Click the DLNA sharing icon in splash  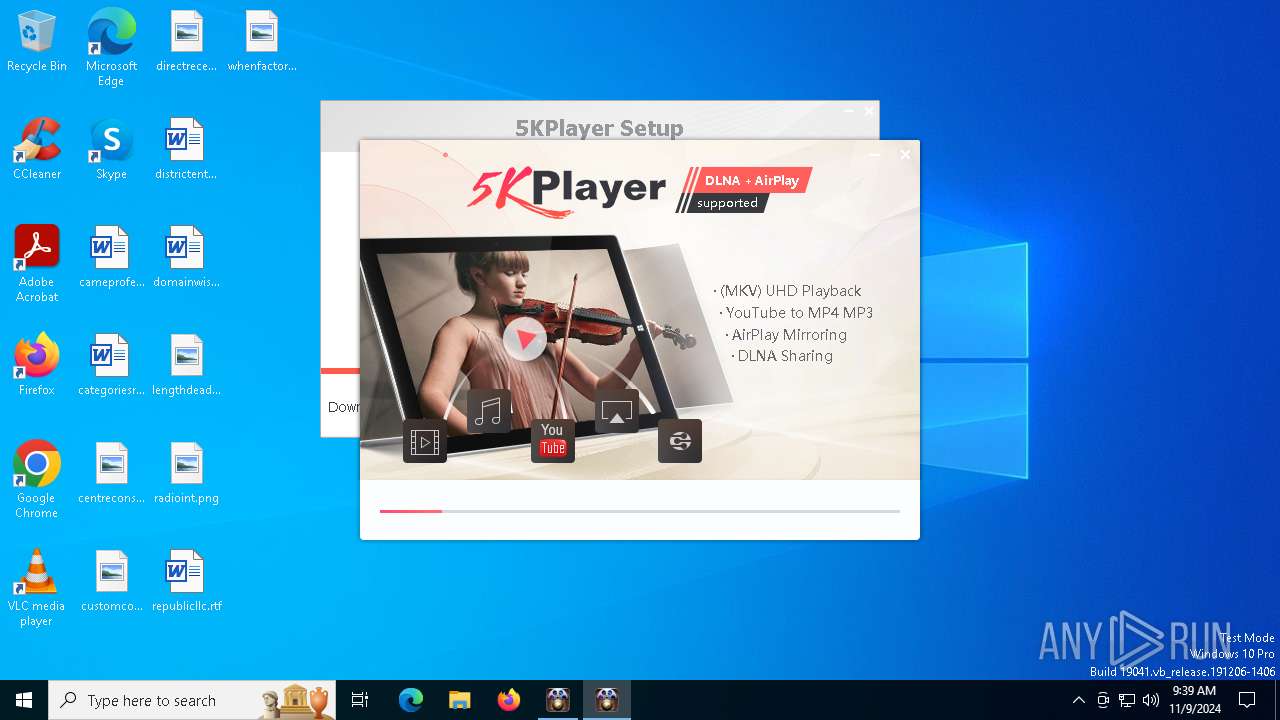coord(680,441)
